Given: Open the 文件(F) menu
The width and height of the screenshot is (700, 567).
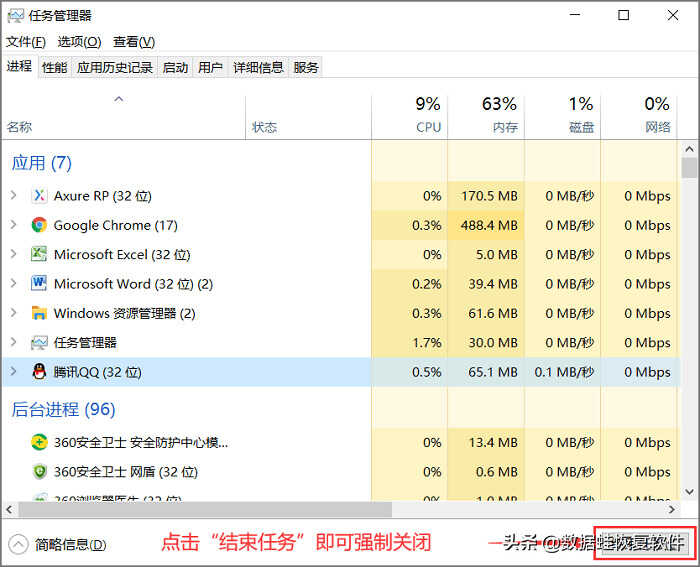Looking at the screenshot, I should point(26,42).
